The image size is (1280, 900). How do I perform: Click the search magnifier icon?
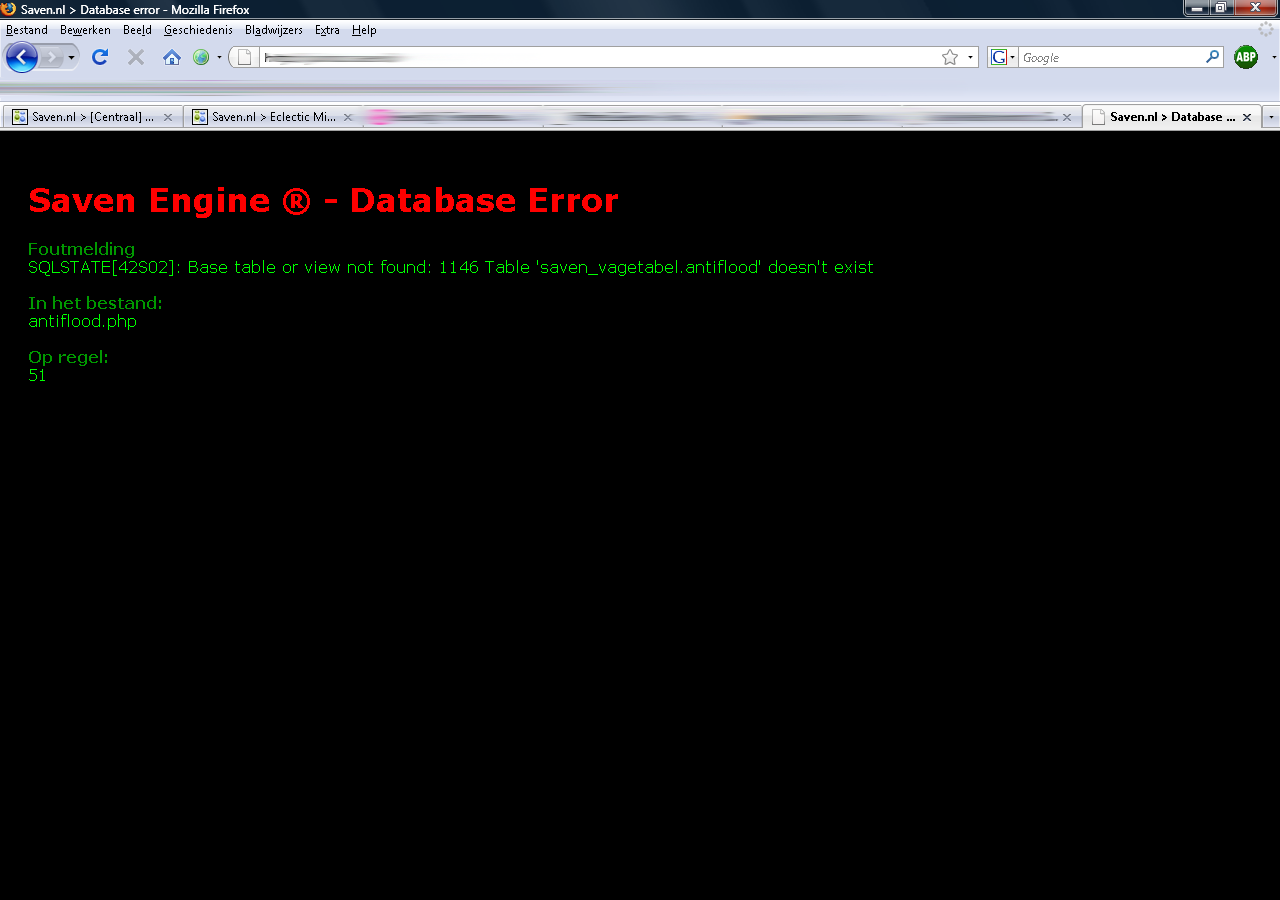pos(1212,57)
